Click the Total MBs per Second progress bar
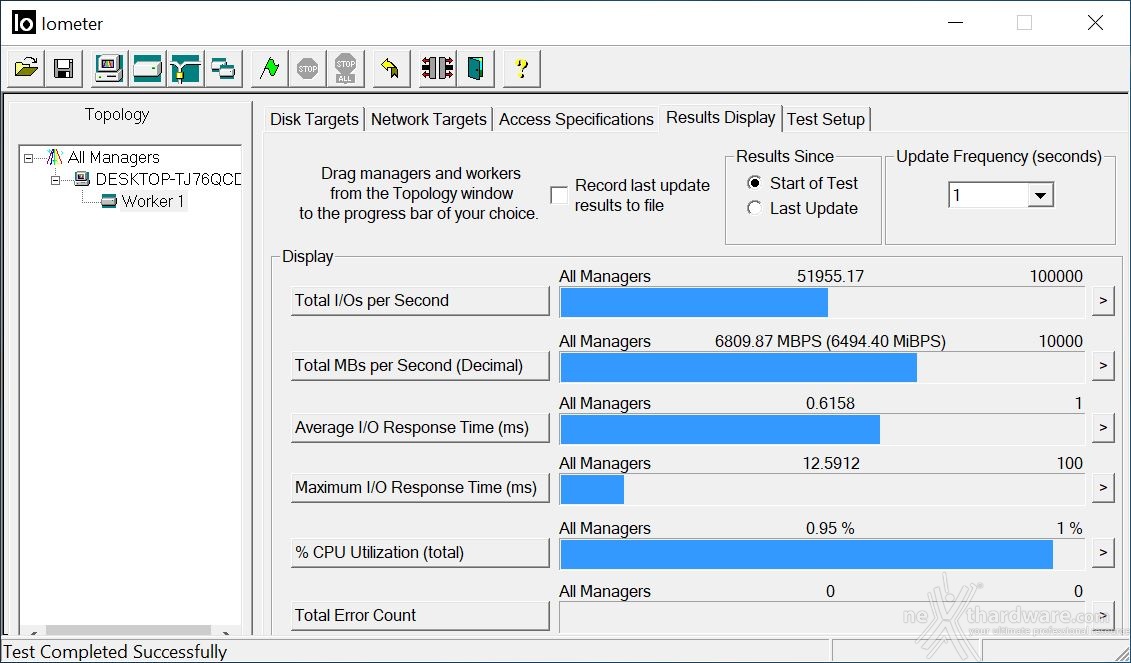Viewport: 1131px width, 663px height. (822, 367)
